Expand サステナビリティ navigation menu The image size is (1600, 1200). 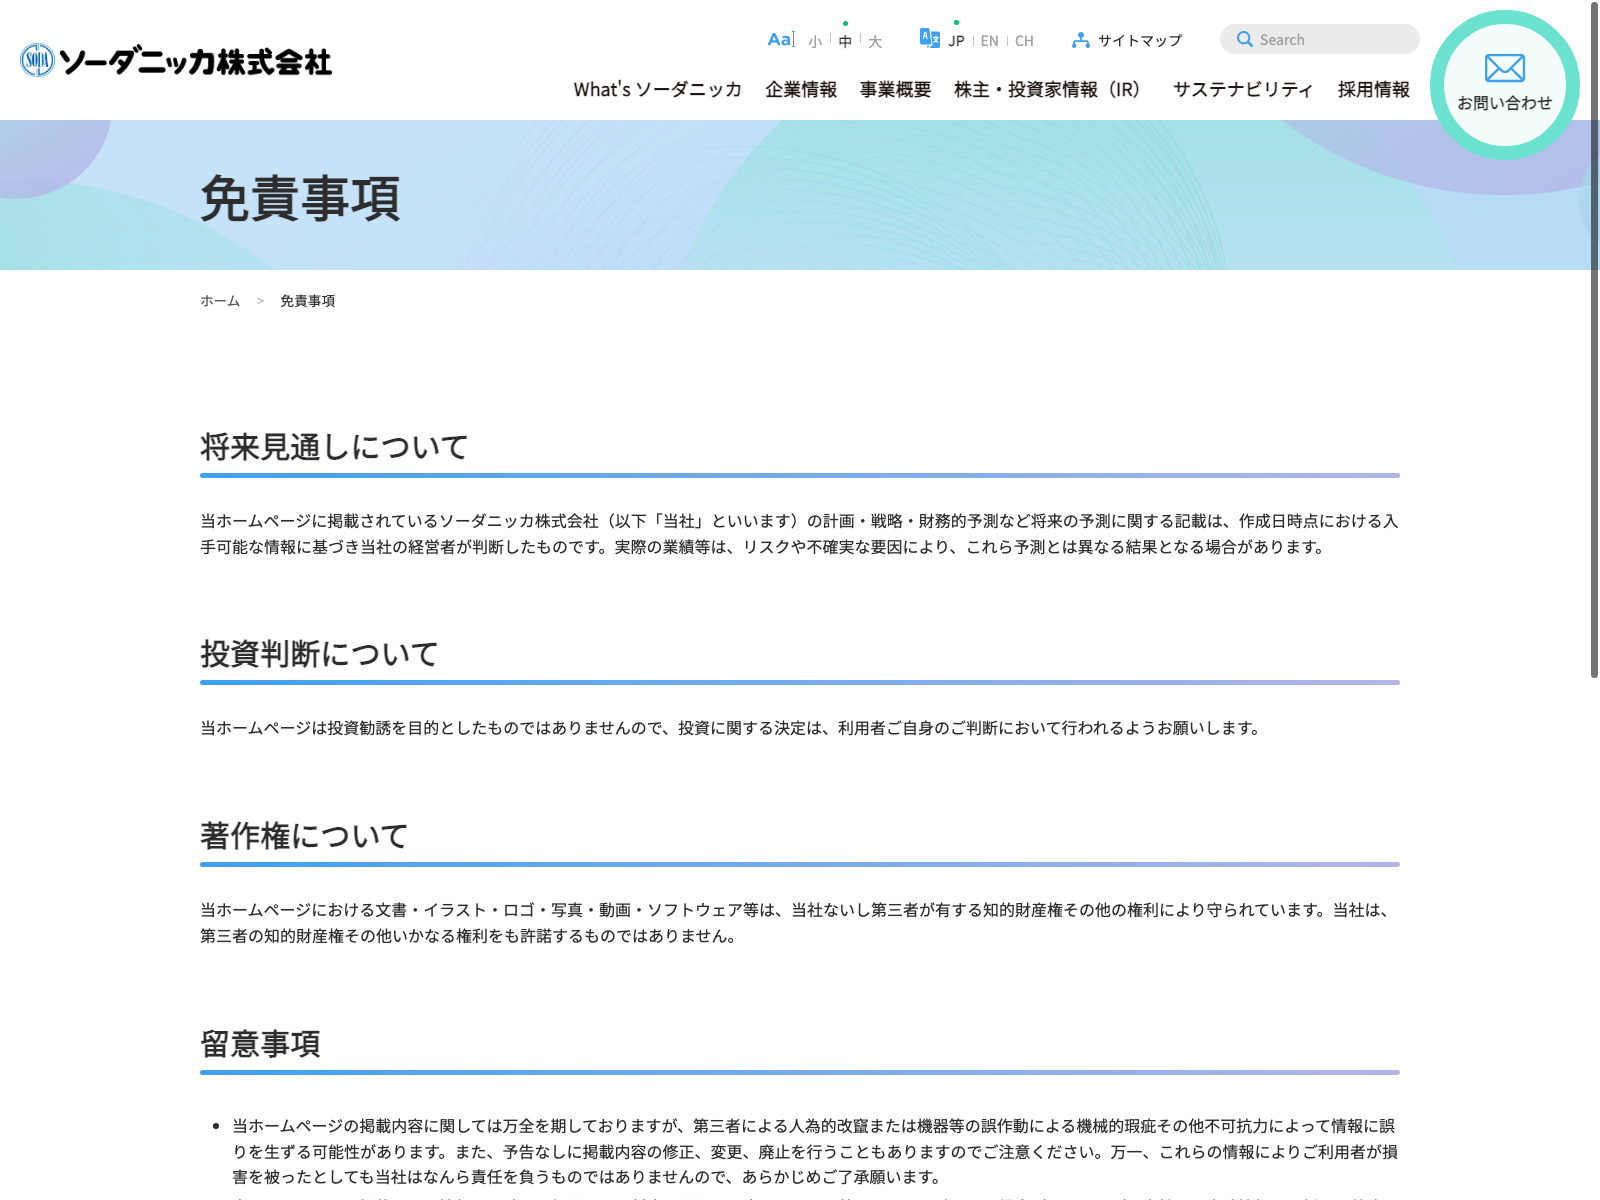1243,90
